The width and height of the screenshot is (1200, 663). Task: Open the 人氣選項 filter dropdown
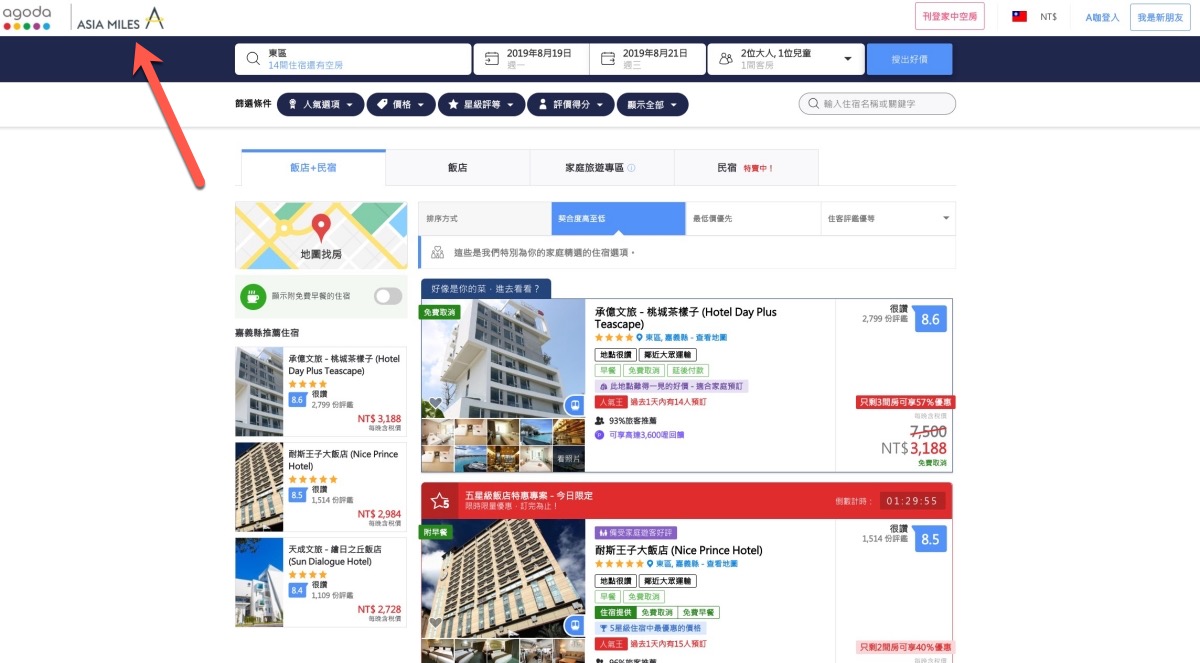319,104
